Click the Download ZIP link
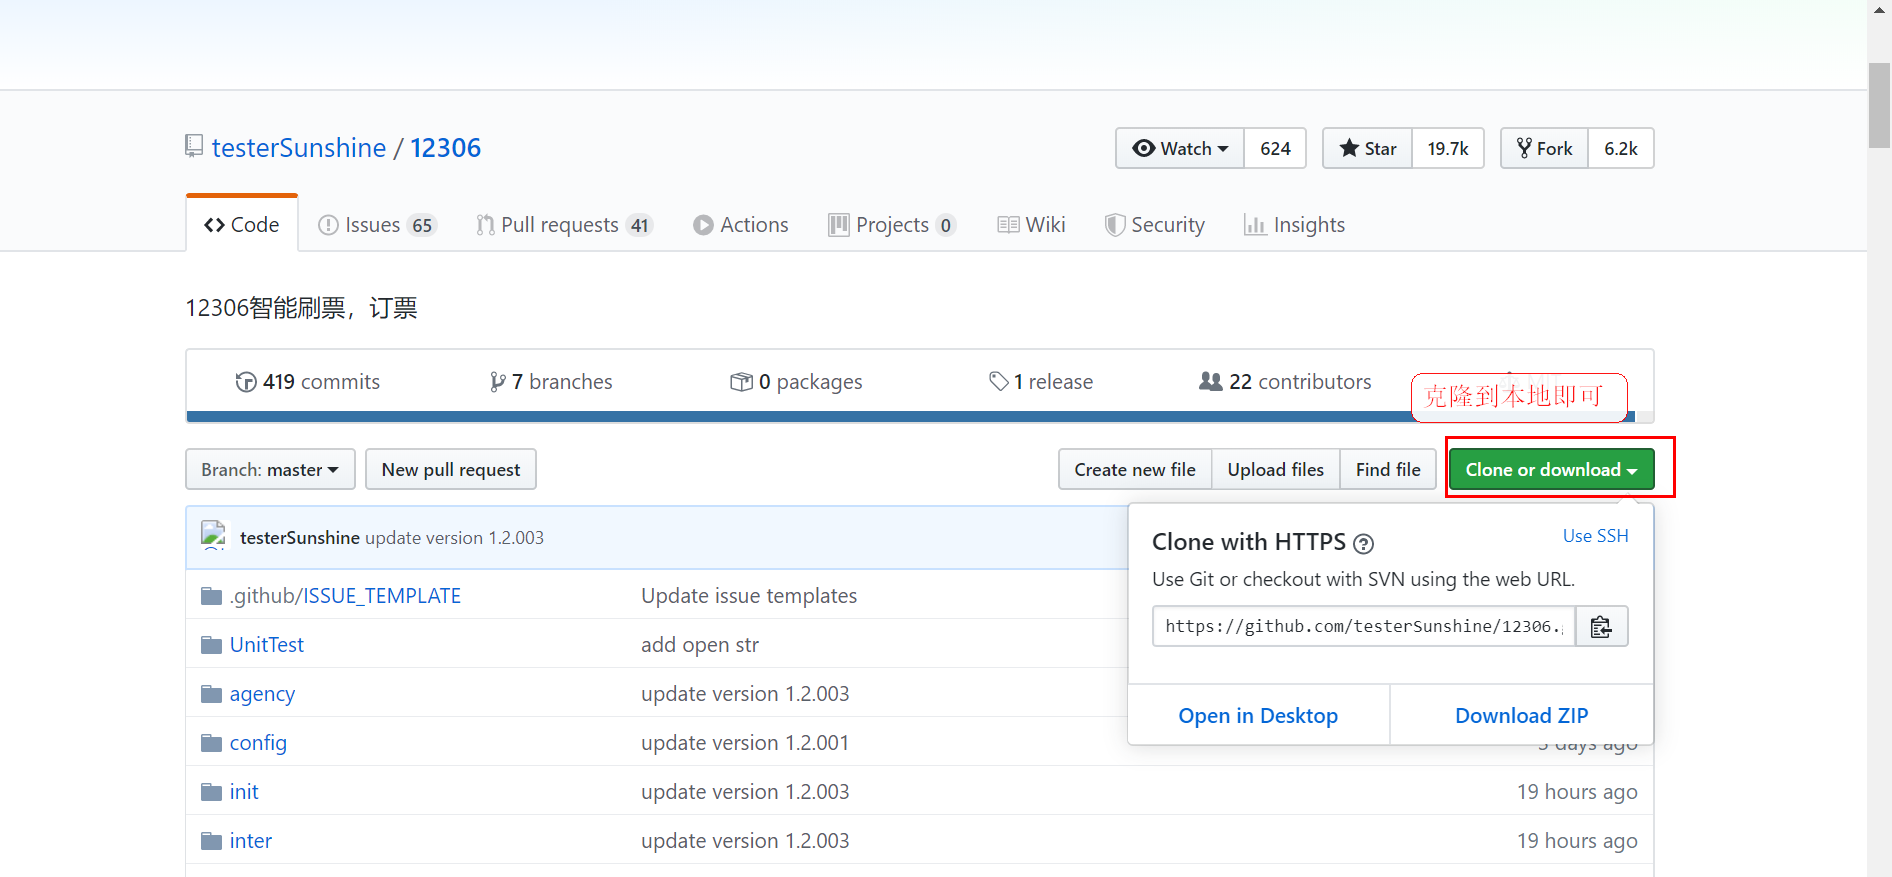 pos(1521,716)
